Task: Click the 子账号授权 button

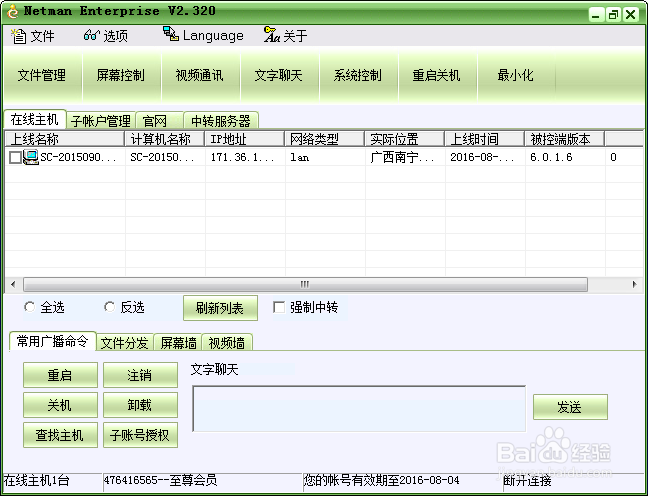Action: 141,435
